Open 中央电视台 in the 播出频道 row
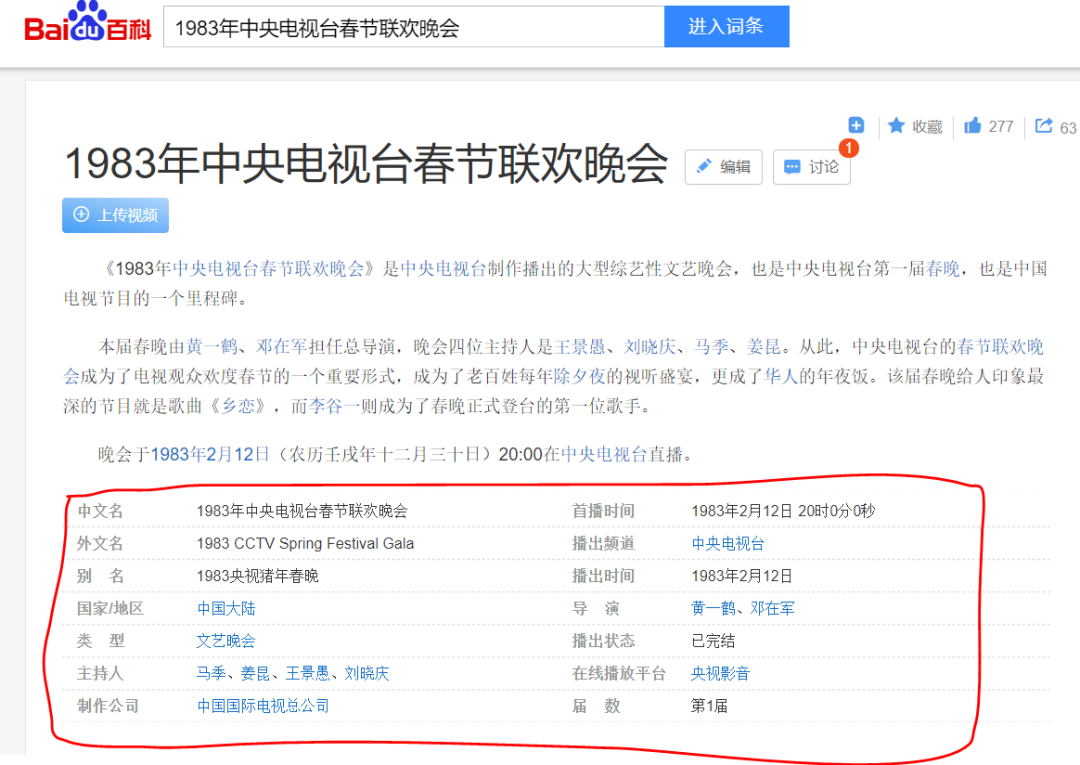 [x=728, y=544]
